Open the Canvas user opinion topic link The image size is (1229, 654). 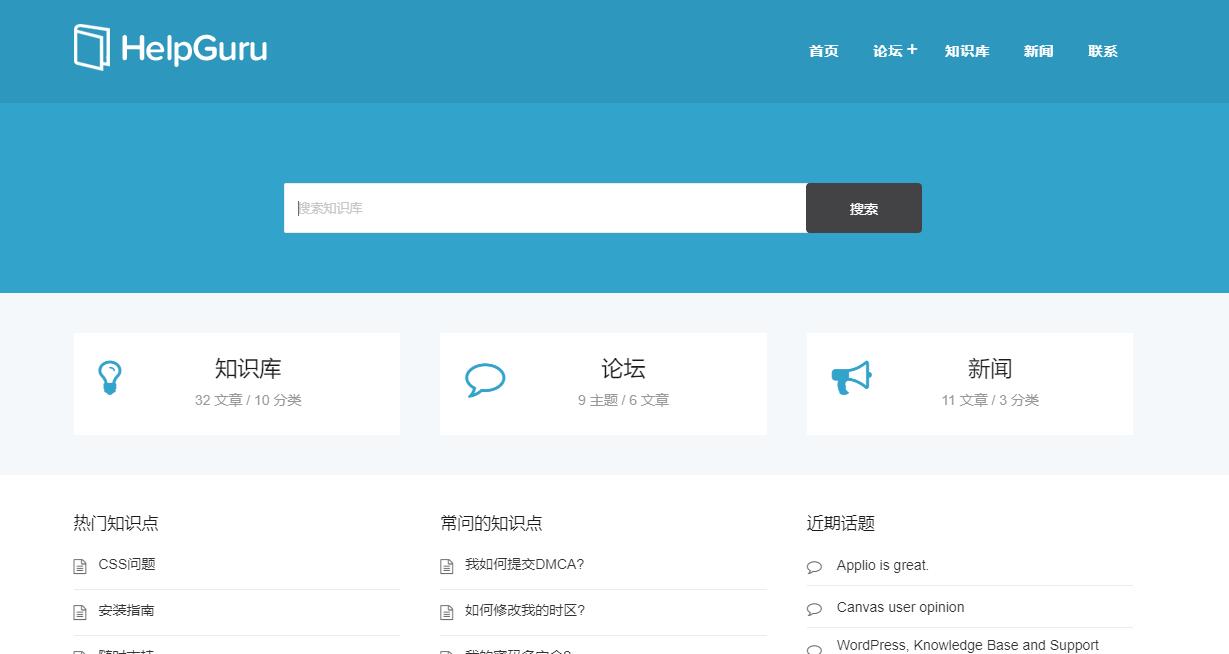[901, 607]
